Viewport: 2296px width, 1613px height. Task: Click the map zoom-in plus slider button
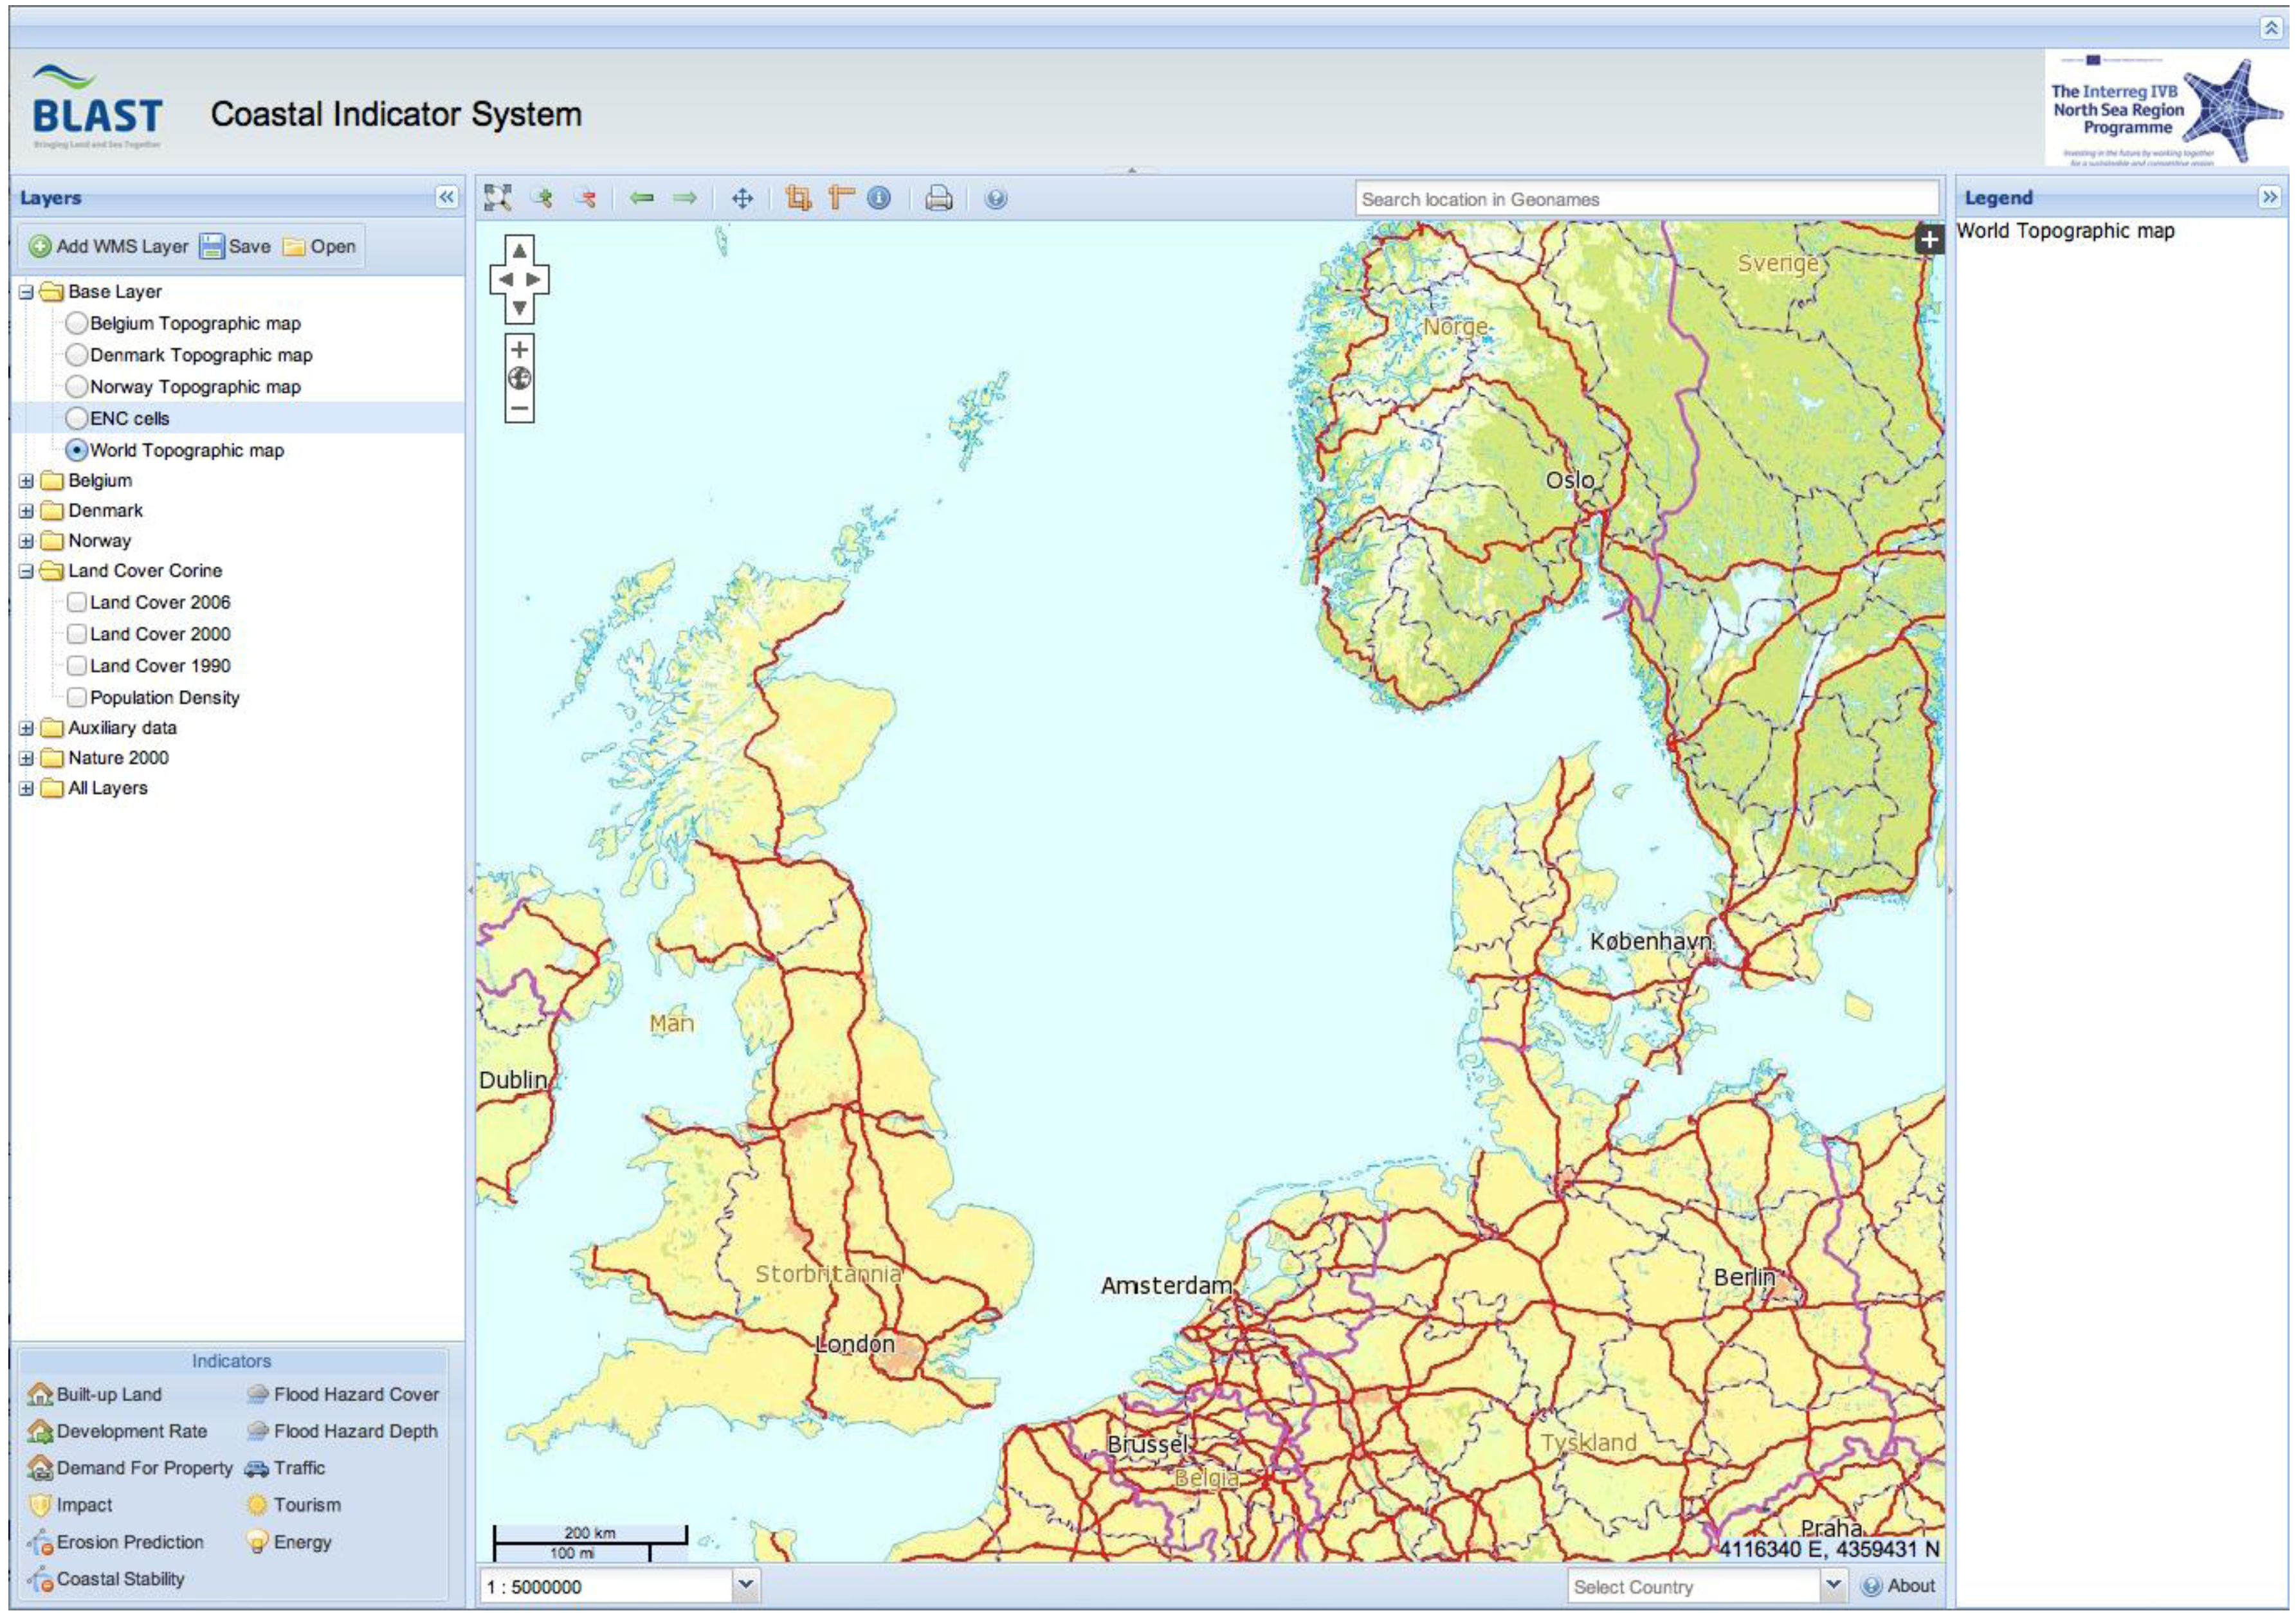[x=519, y=350]
